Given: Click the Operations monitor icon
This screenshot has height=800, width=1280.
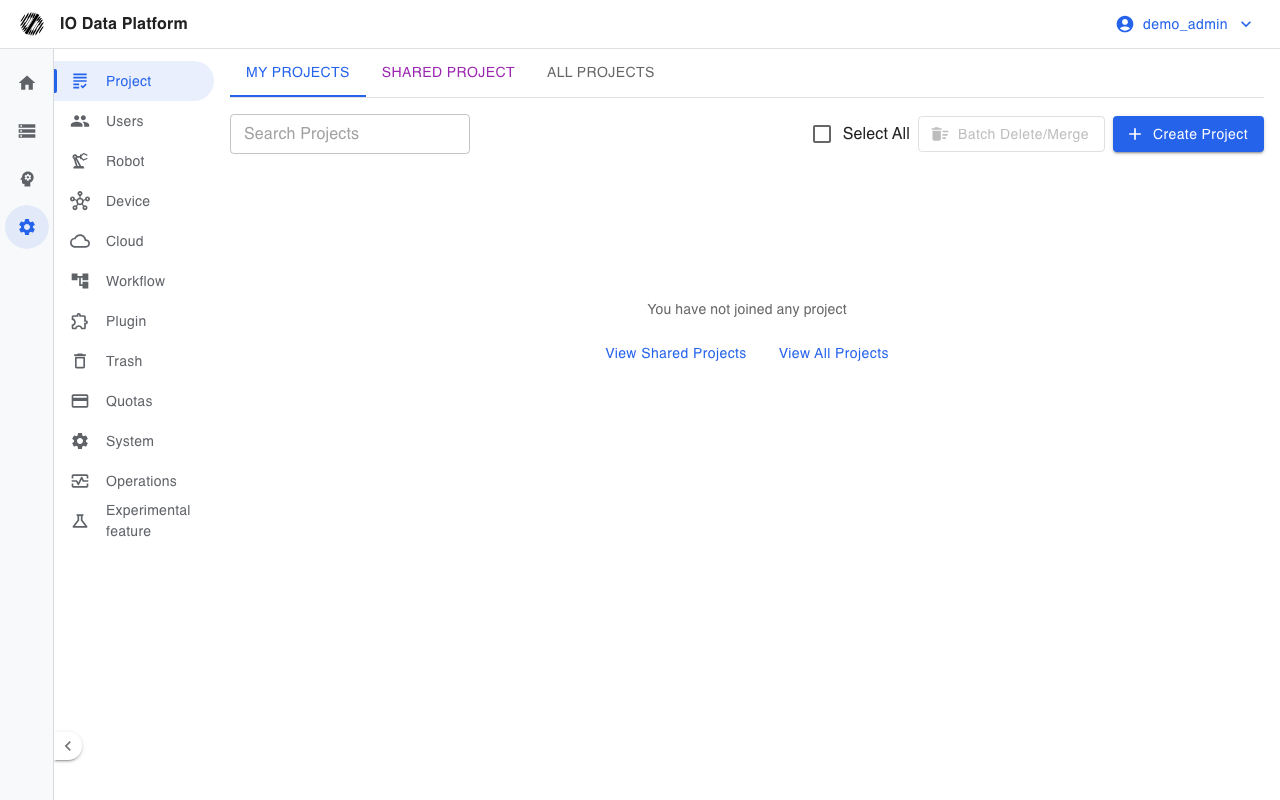Looking at the screenshot, I should (x=80, y=481).
